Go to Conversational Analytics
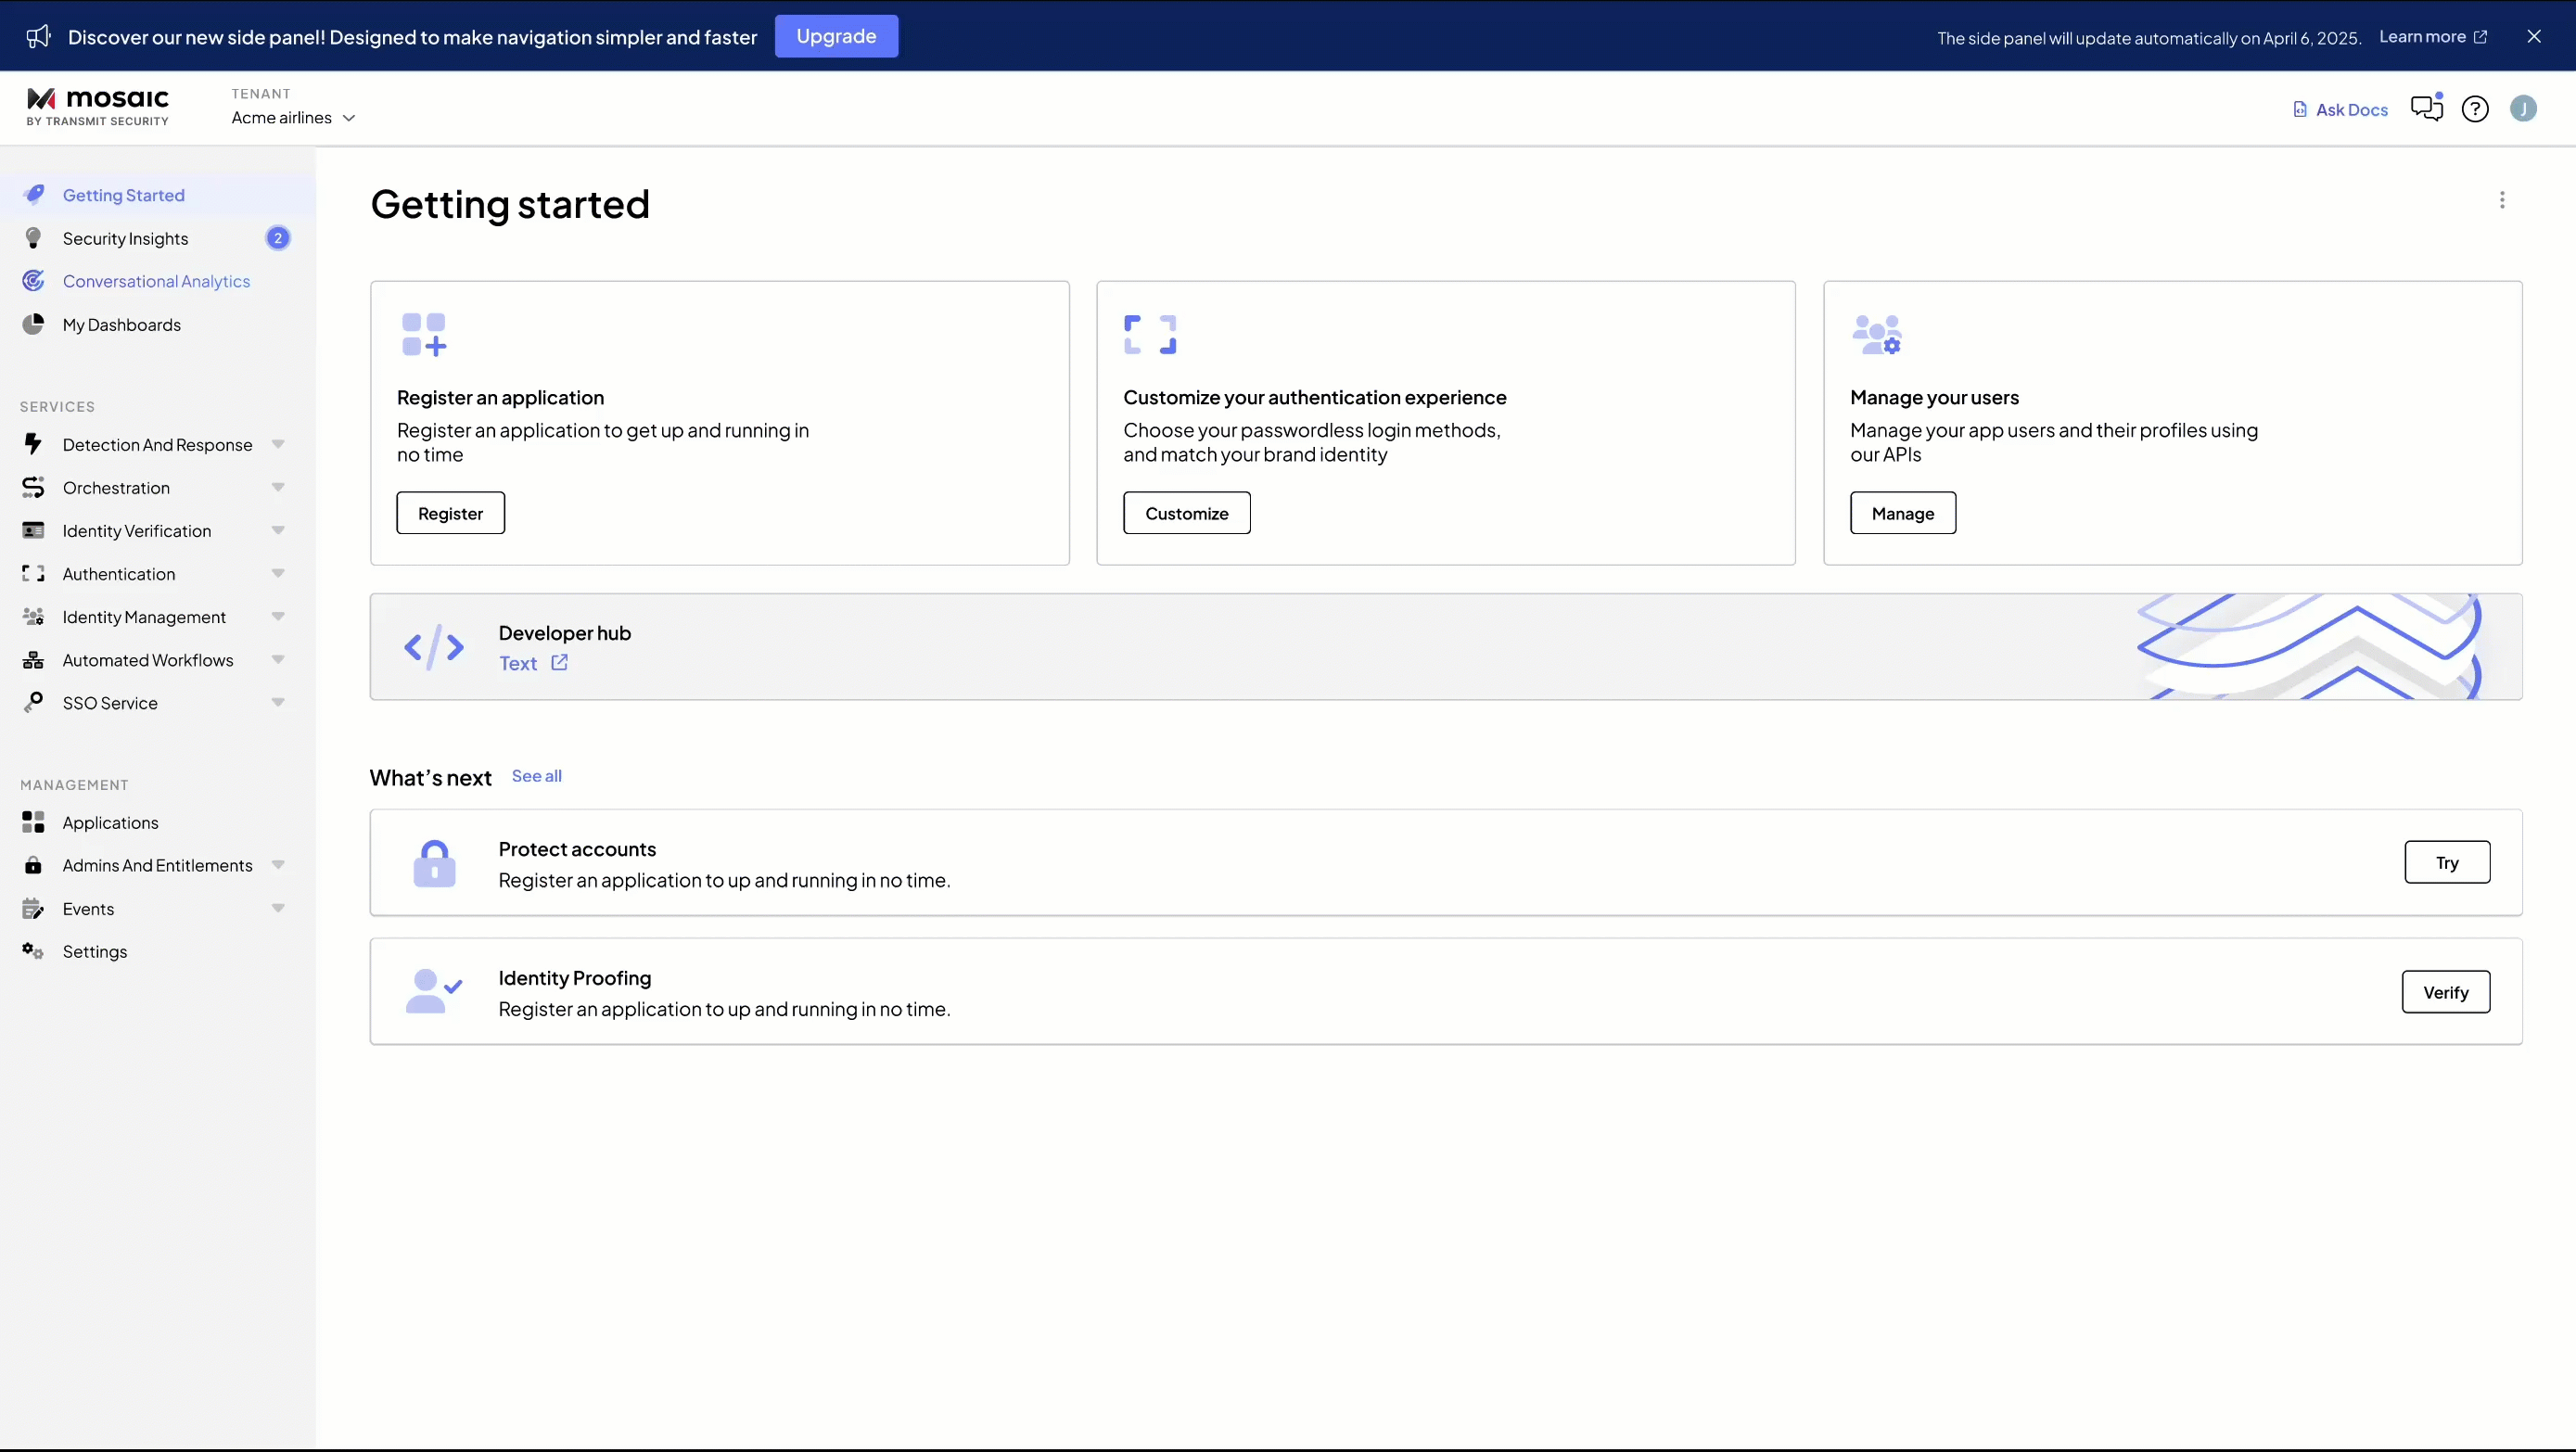 point(156,281)
